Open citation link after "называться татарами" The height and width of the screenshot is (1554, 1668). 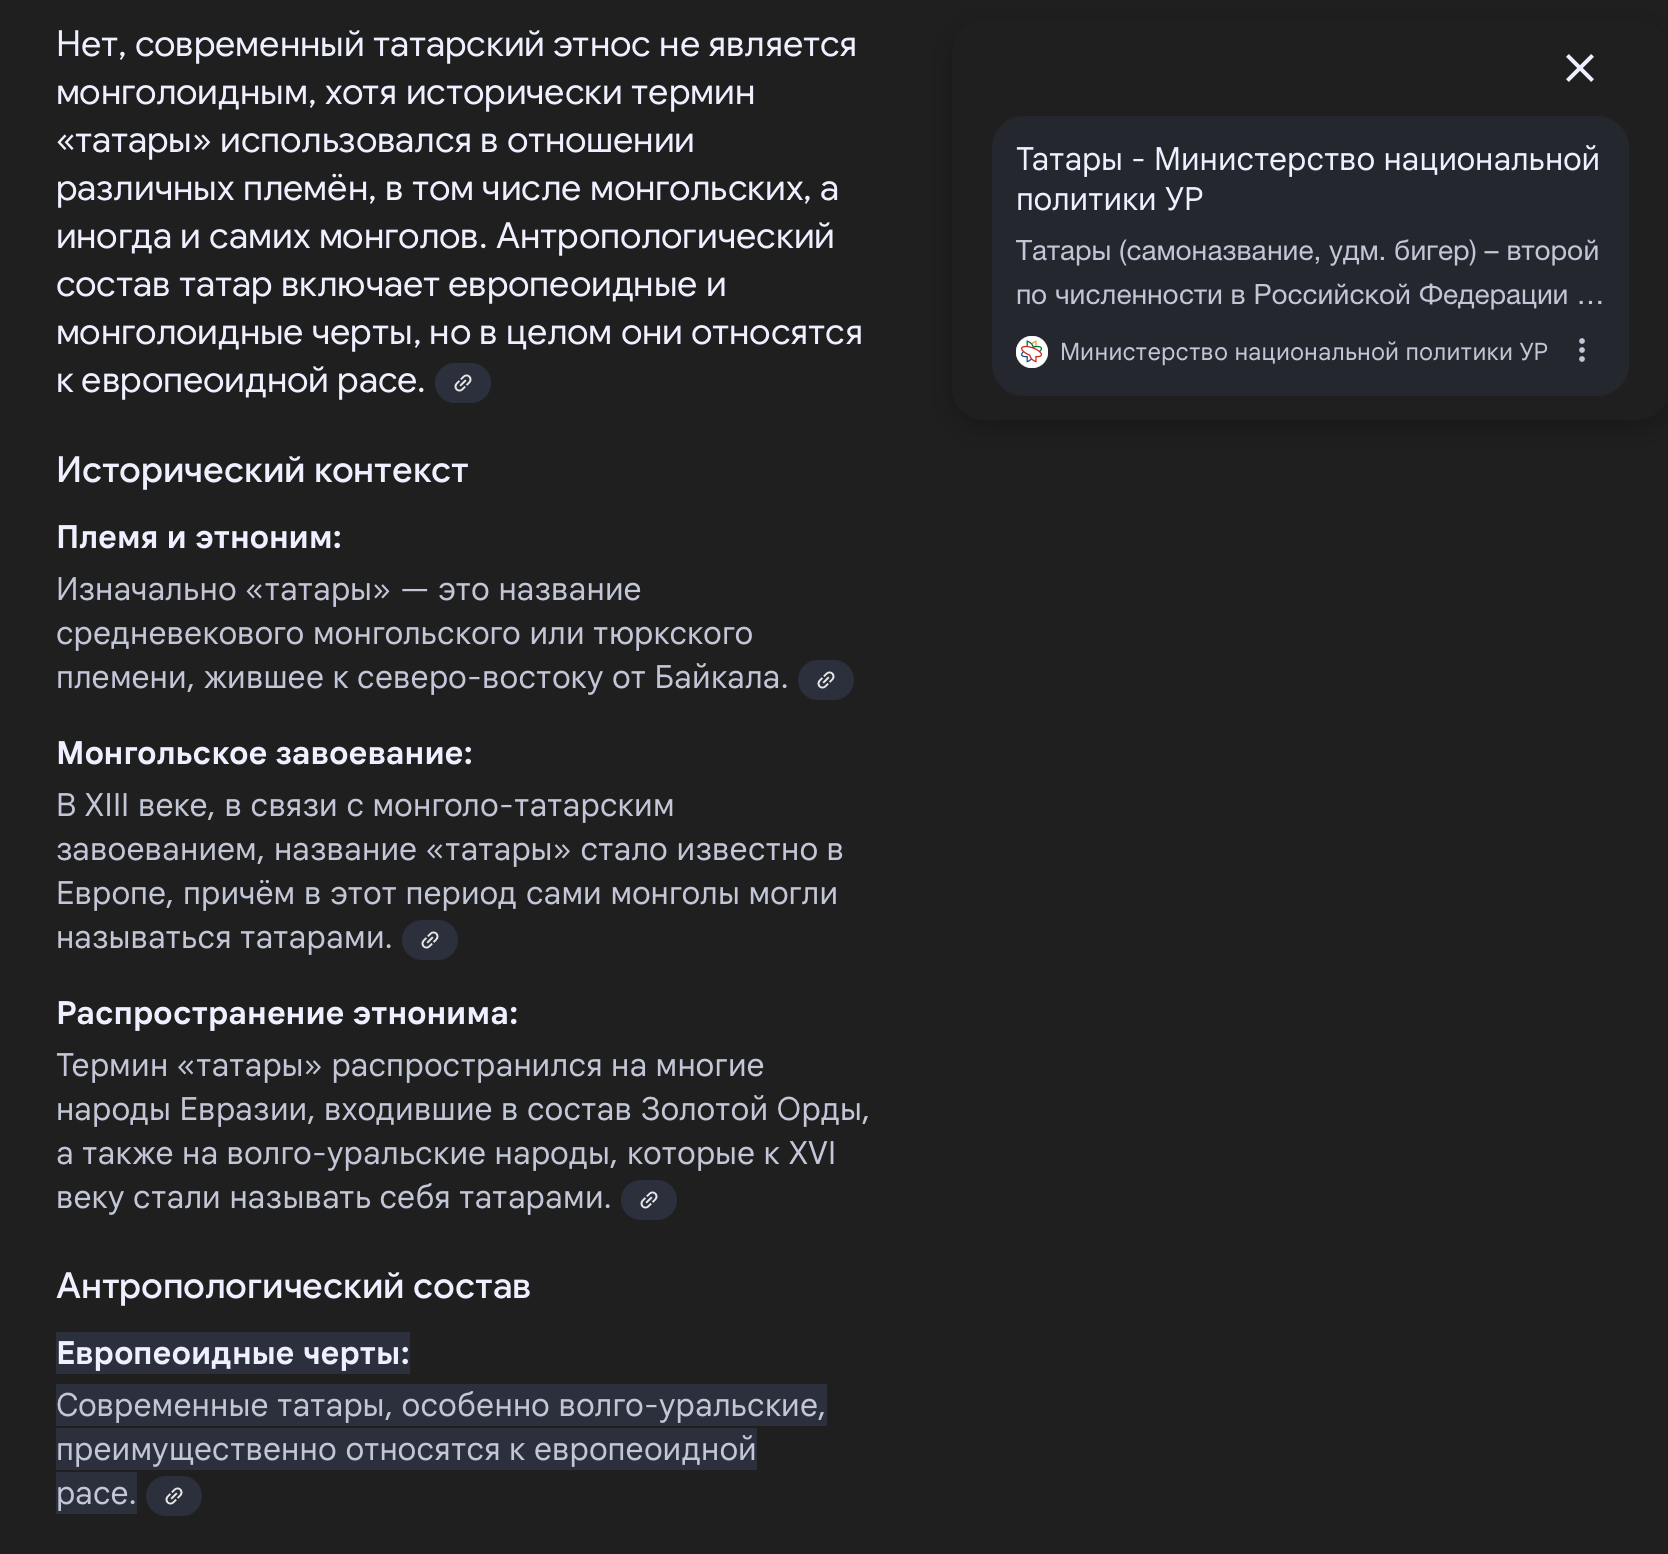click(430, 940)
